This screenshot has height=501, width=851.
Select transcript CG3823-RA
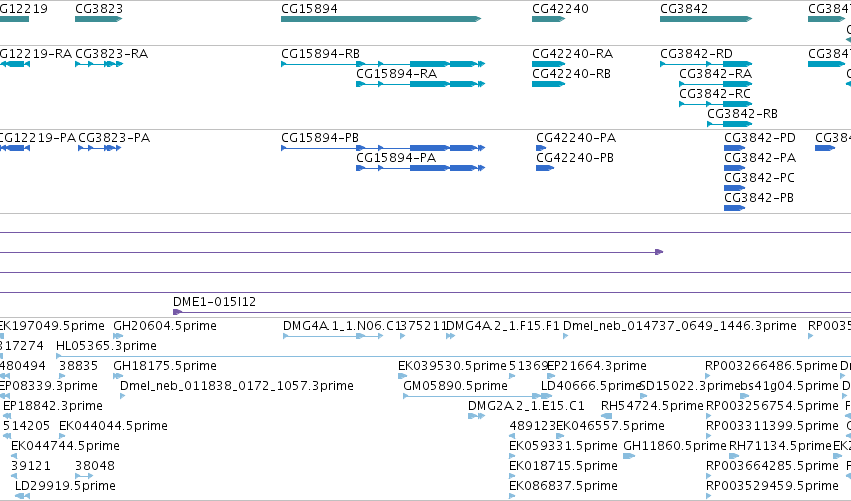point(111,54)
